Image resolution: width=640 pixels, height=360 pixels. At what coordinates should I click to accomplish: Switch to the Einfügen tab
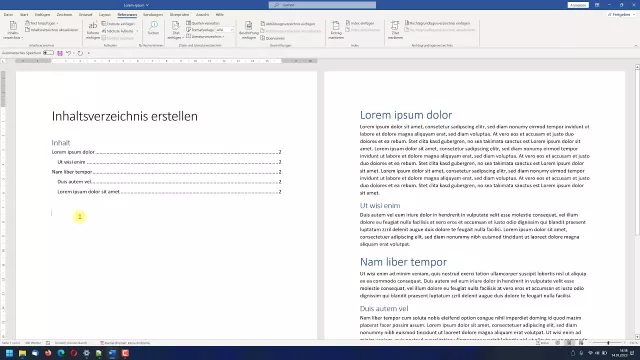tap(42, 14)
